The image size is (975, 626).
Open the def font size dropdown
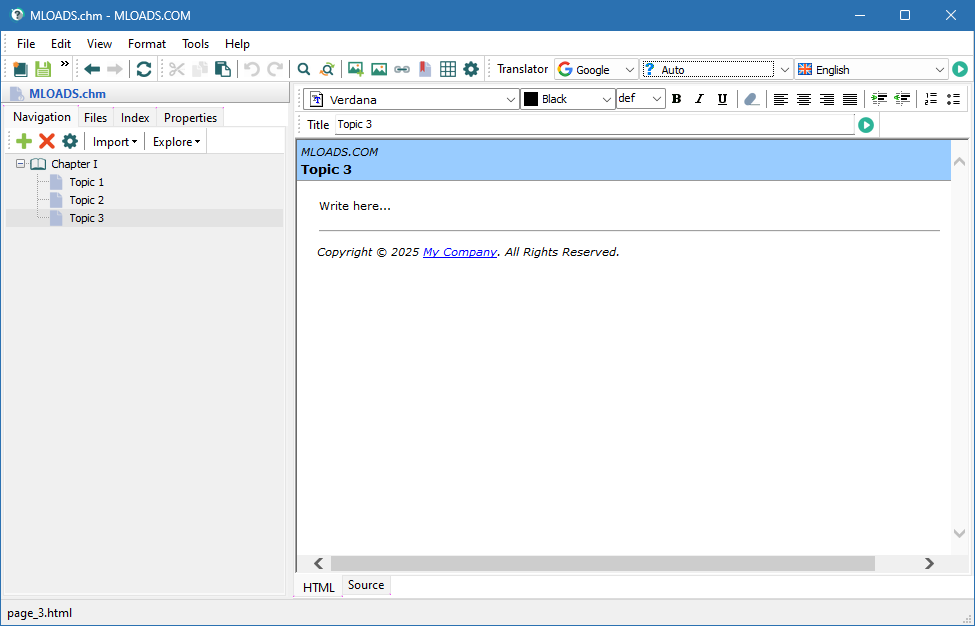[x=640, y=98]
